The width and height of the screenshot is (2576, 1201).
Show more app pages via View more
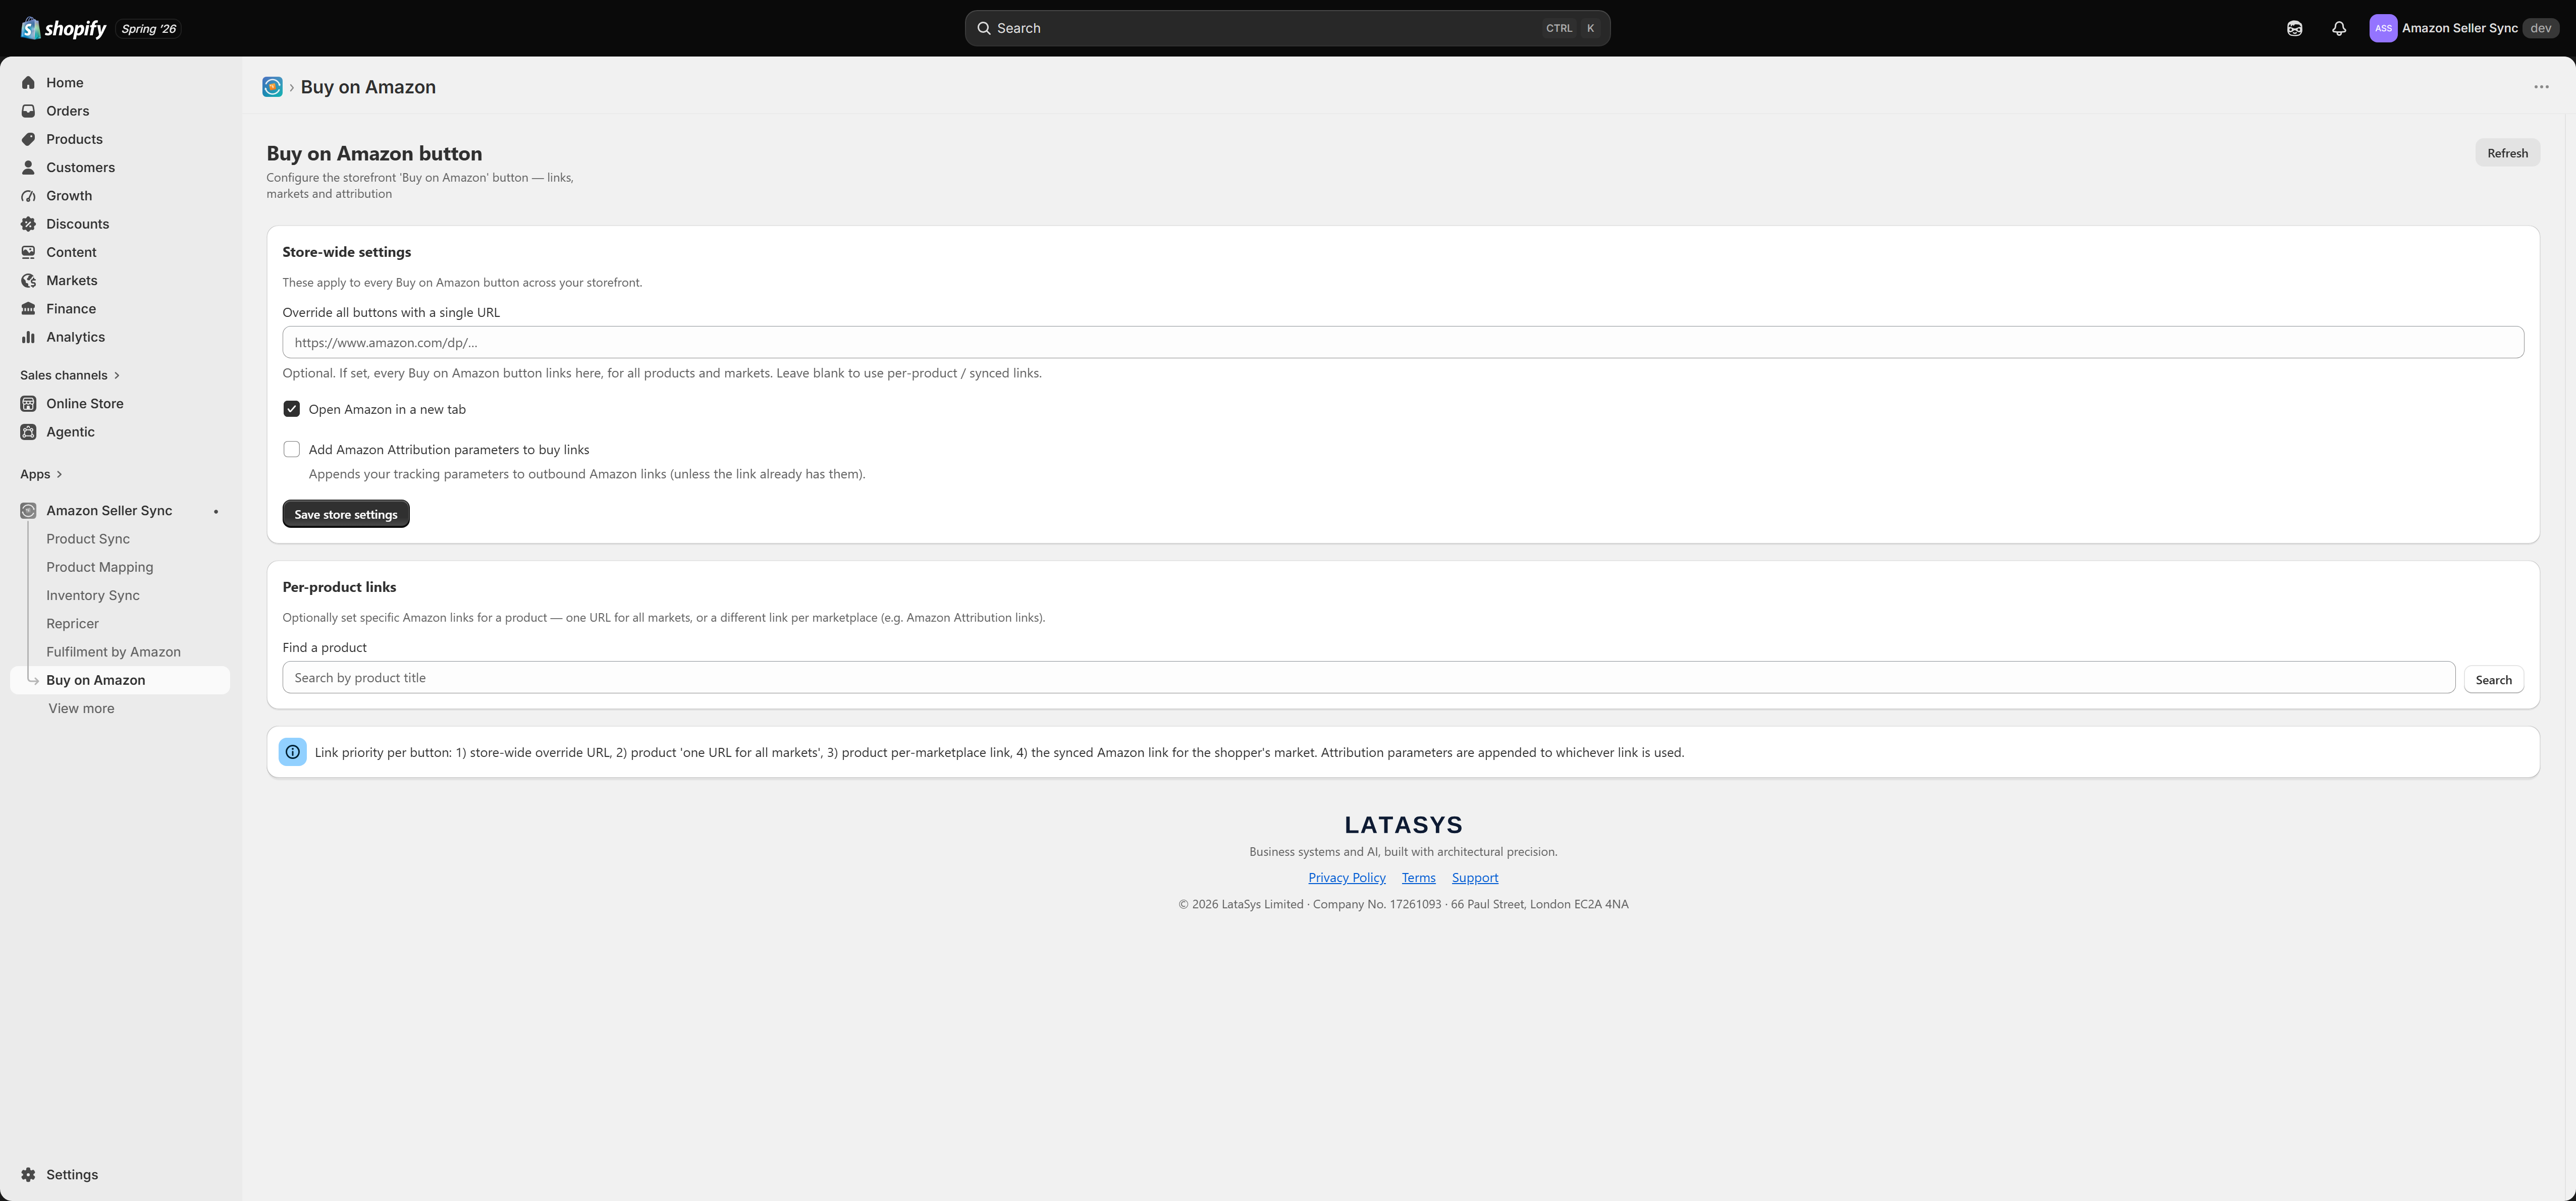[x=81, y=708]
